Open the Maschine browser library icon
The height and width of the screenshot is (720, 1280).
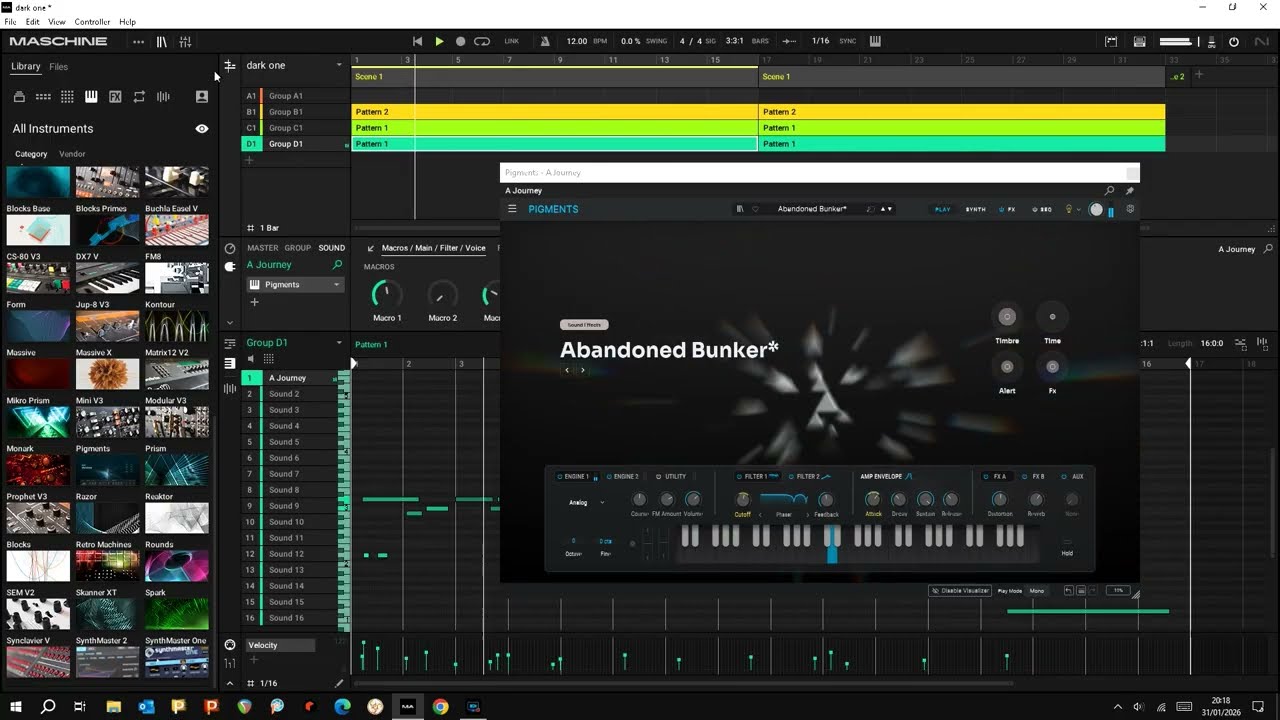[x=161, y=42]
